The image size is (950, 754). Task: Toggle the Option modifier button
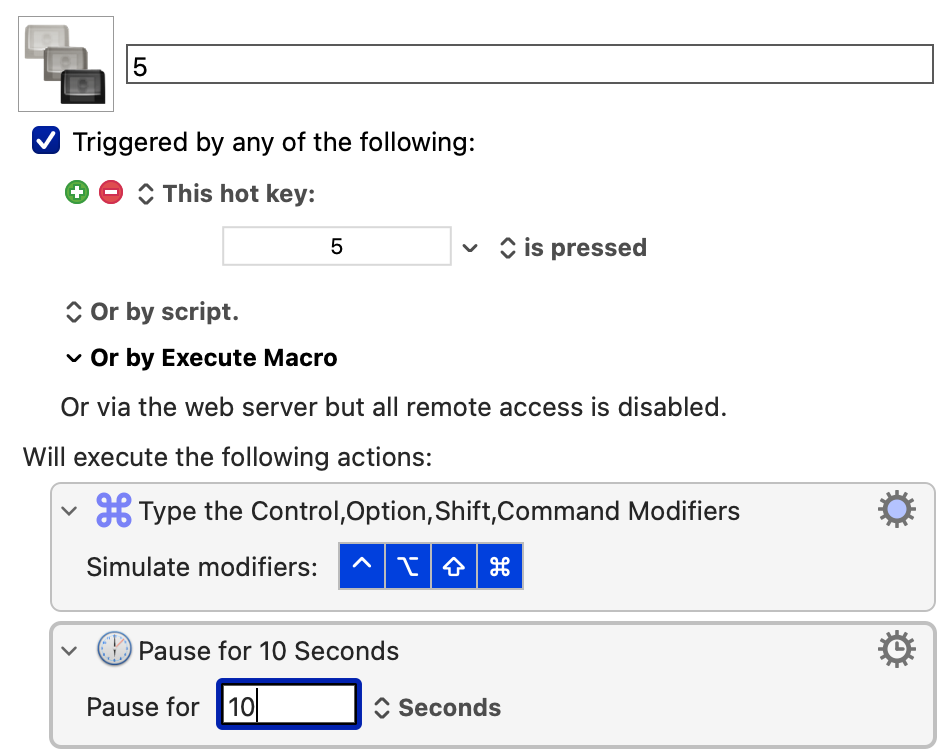point(408,566)
